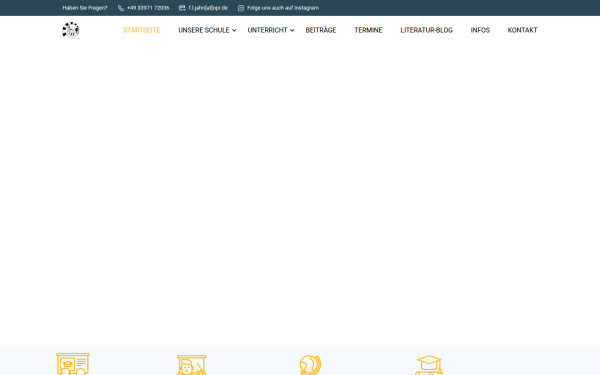
Task: Click the presentation board icon
Action: 73,364
